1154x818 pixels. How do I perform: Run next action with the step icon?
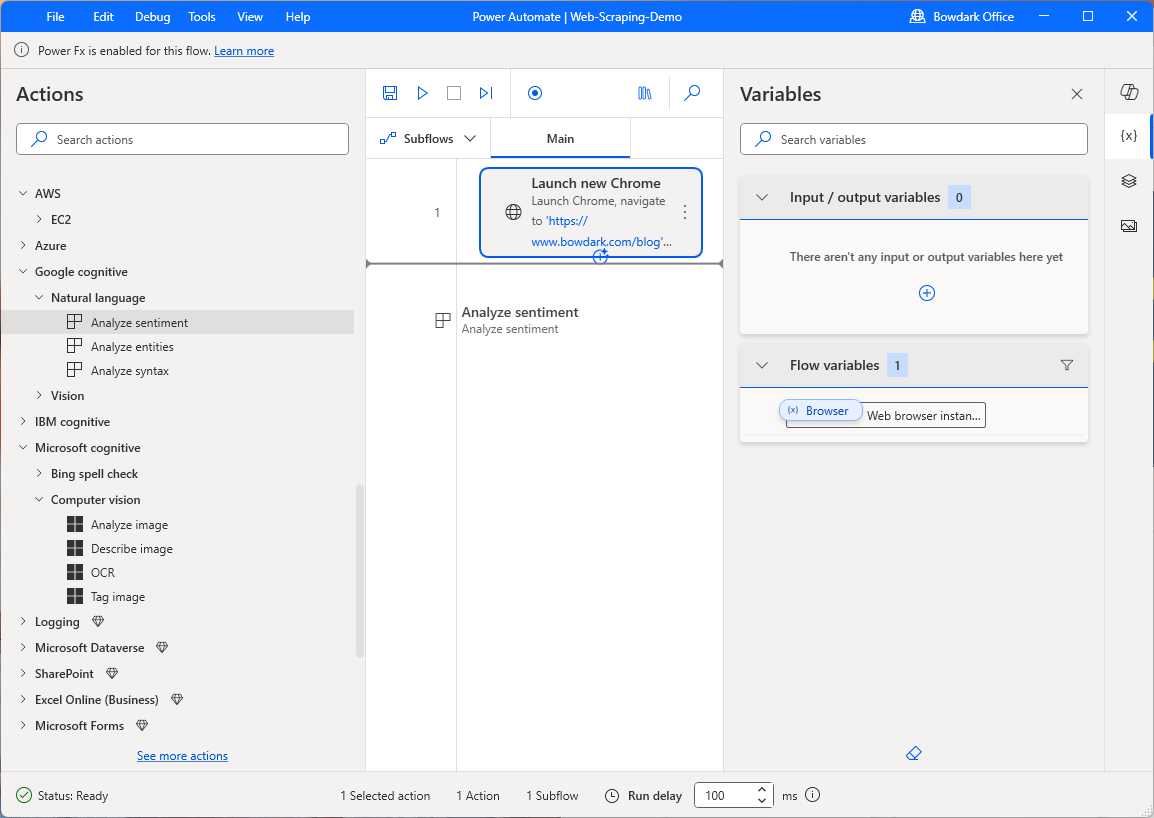click(x=486, y=93)
